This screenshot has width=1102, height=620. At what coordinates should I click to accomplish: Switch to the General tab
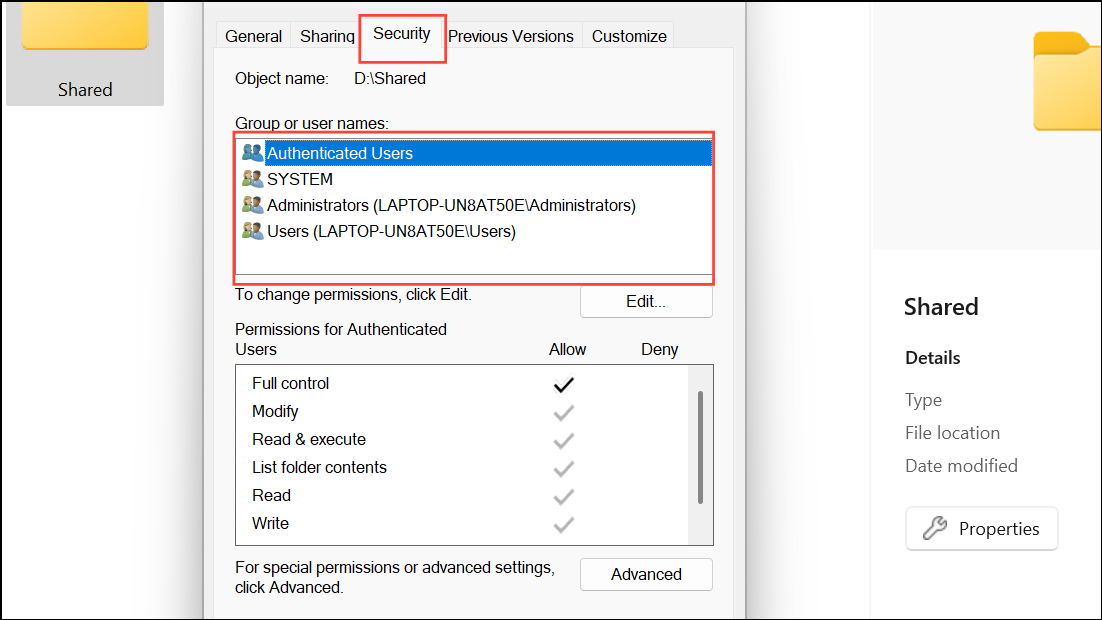(253, 35)
